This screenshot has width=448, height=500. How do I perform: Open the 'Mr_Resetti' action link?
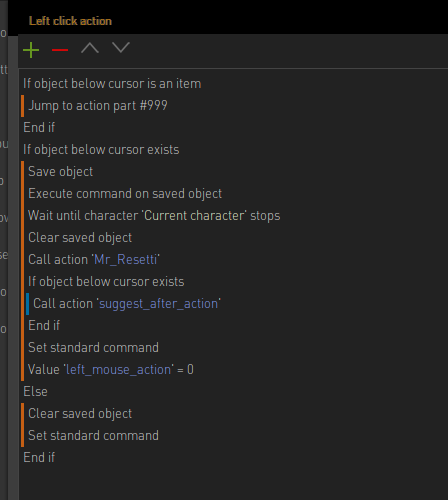point(125,260)
